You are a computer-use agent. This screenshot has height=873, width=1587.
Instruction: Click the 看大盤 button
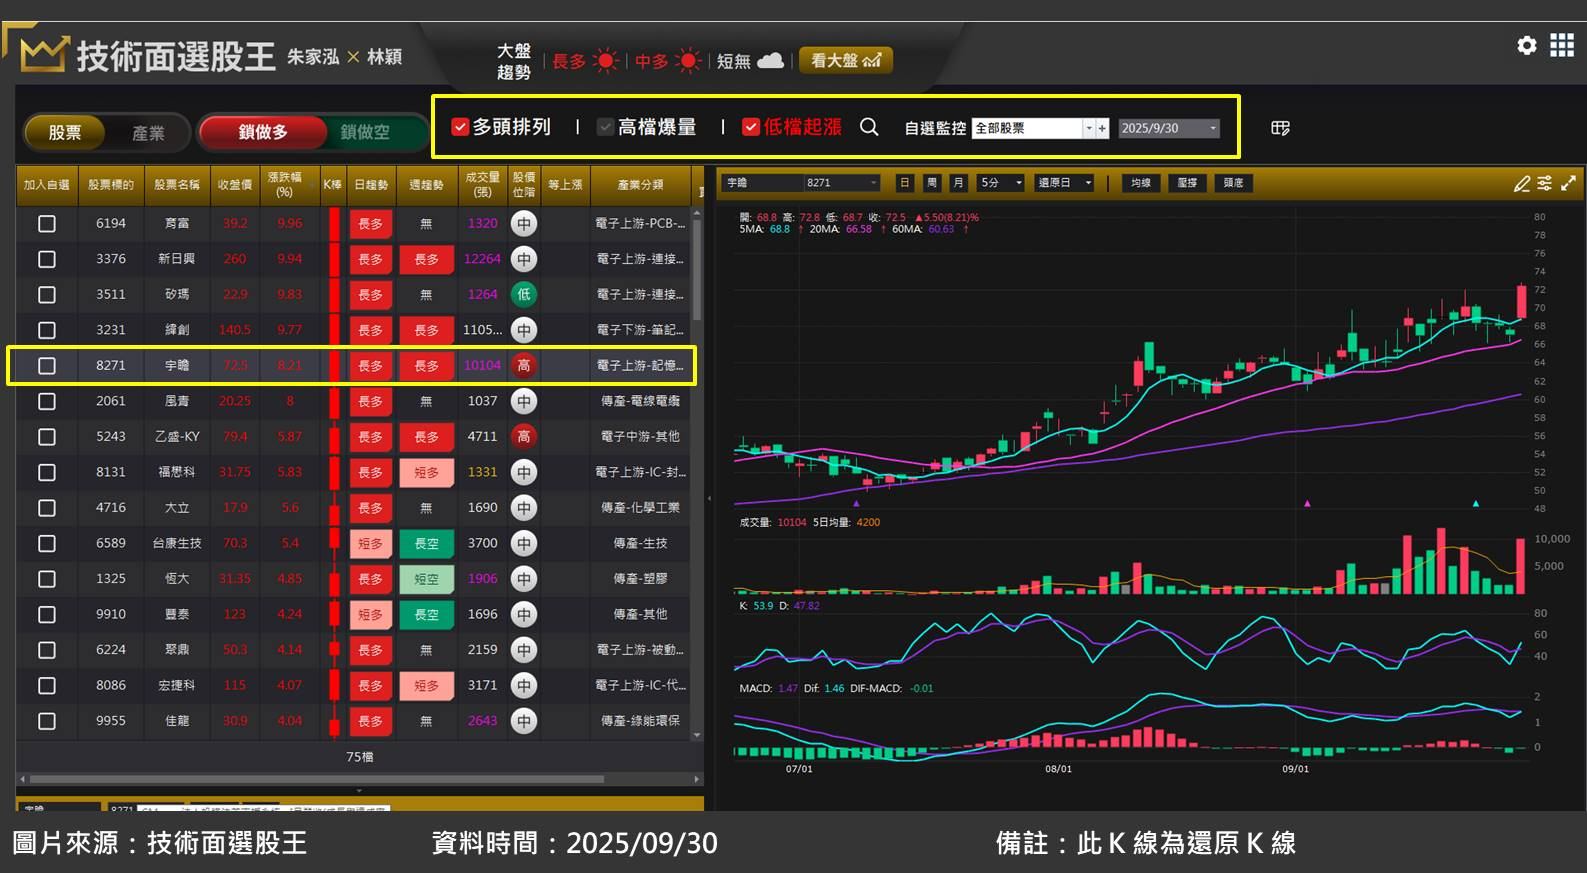(845, 61)
